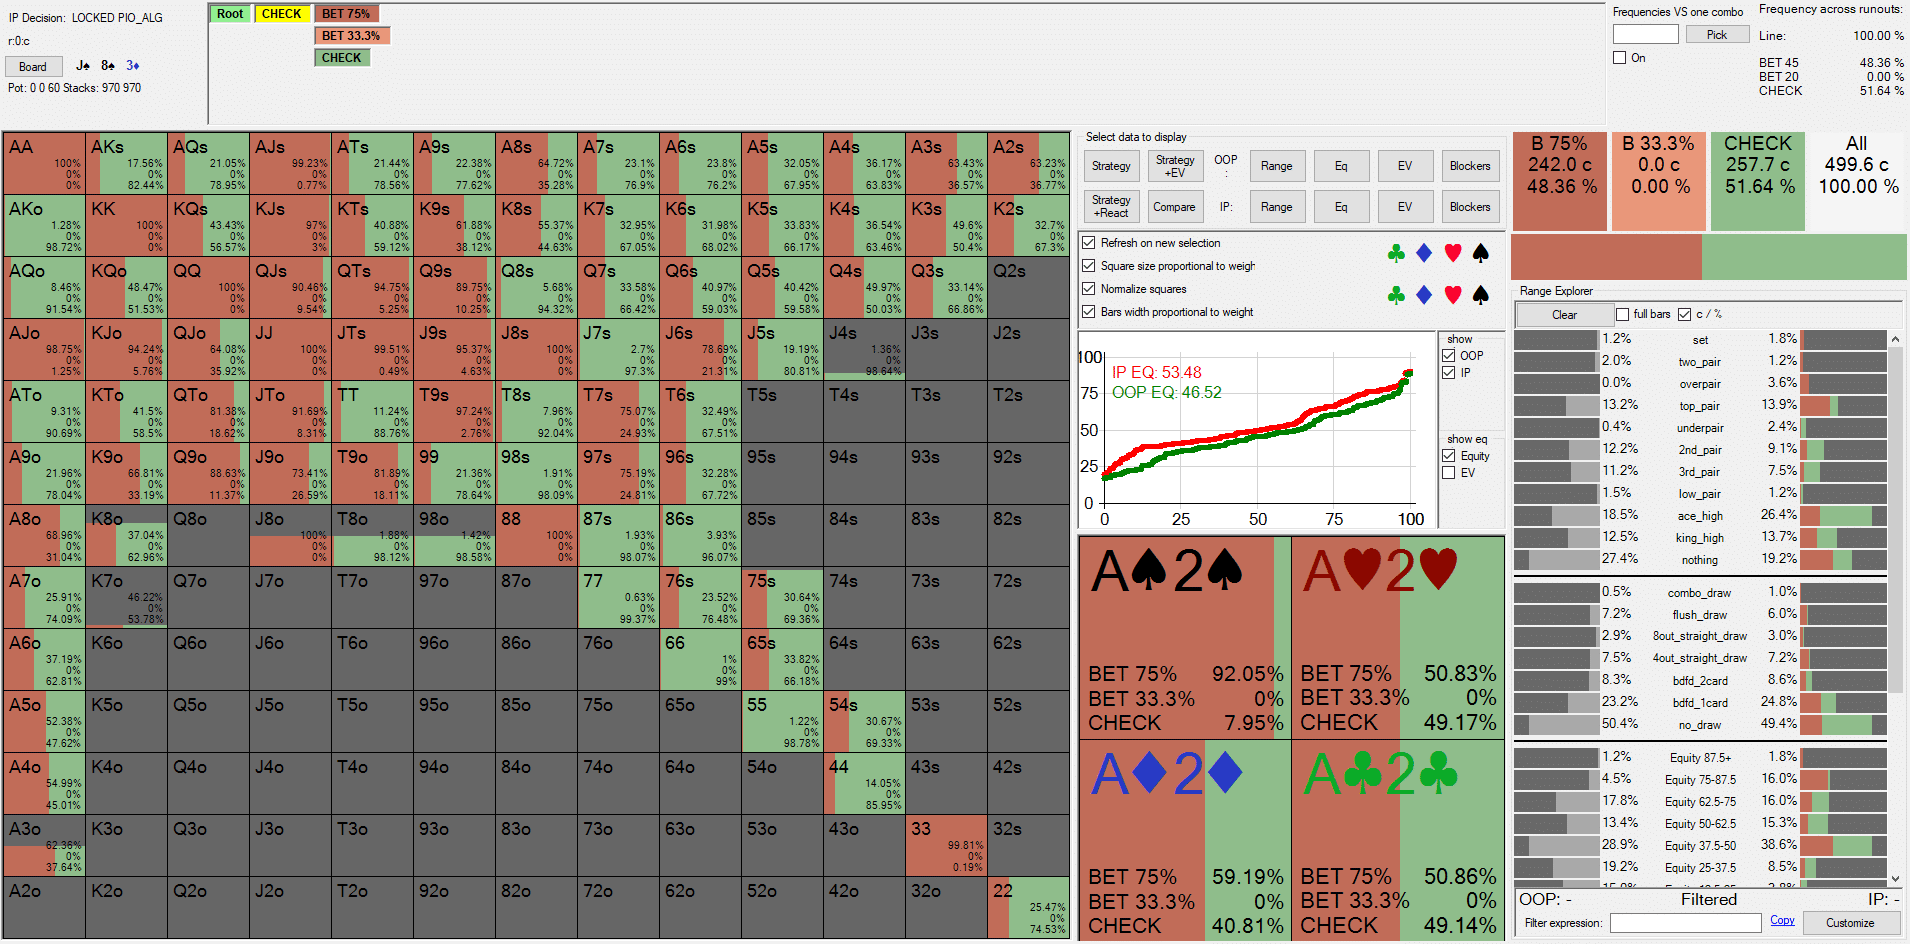Screen dimensions: 1910x944
Task: Click the red heart suit icon in upper row
Action: tap(1453, 254)
